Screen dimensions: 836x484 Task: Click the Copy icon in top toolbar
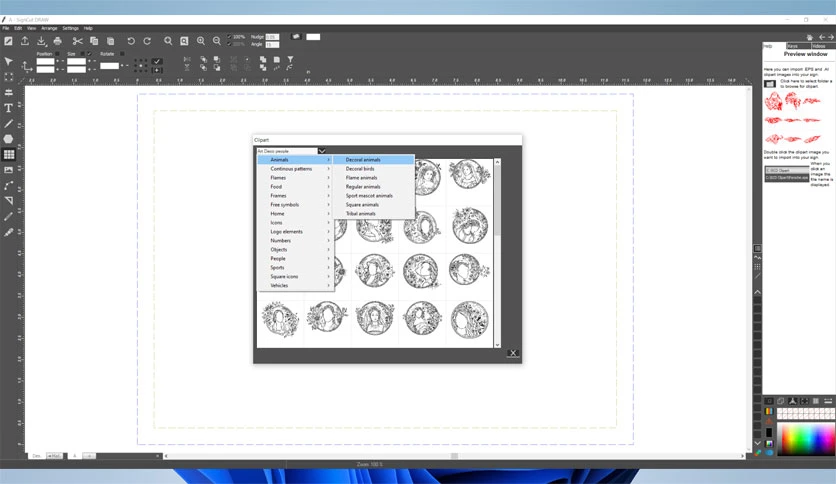click(x=94, y=41)
